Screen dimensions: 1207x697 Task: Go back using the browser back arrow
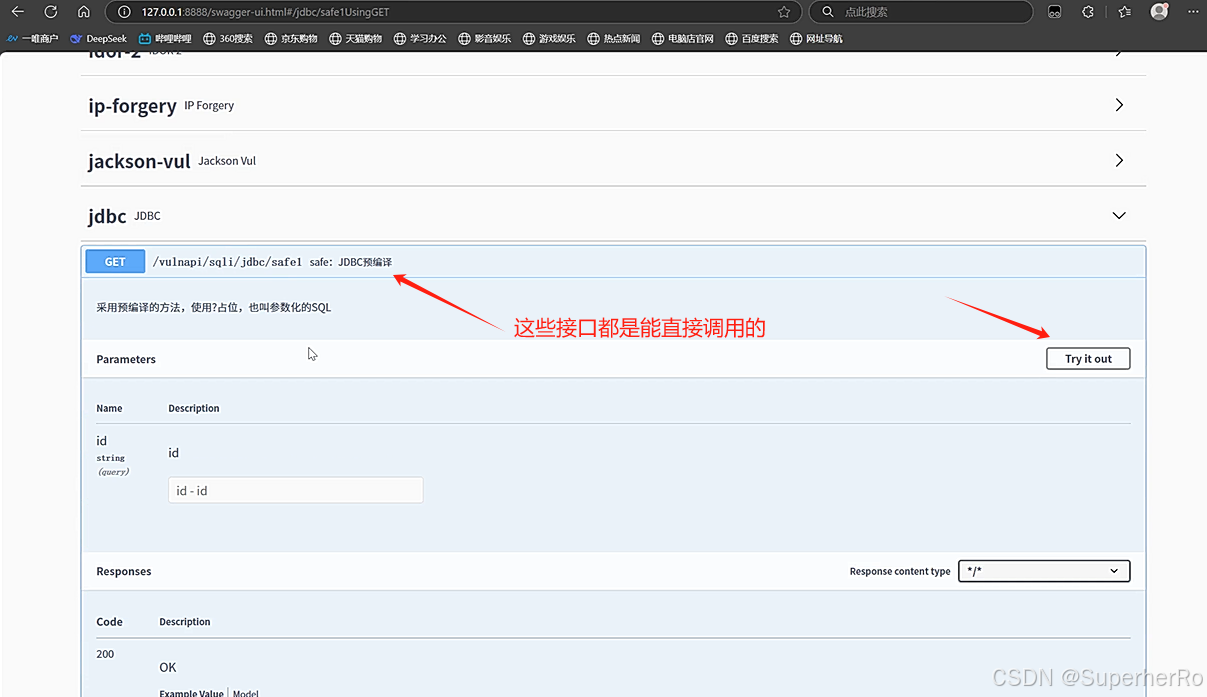coord(17,12)
